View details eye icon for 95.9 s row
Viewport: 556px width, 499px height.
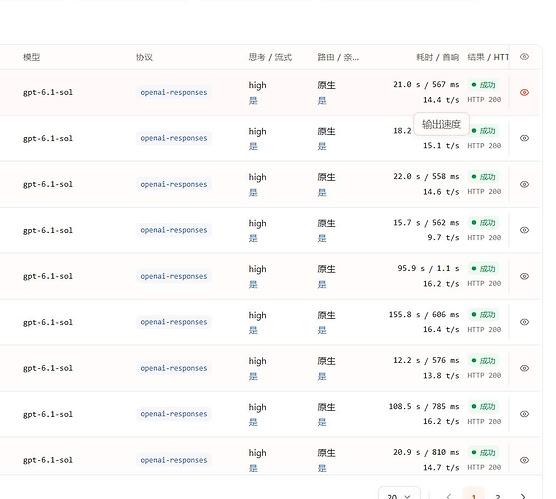524,276
